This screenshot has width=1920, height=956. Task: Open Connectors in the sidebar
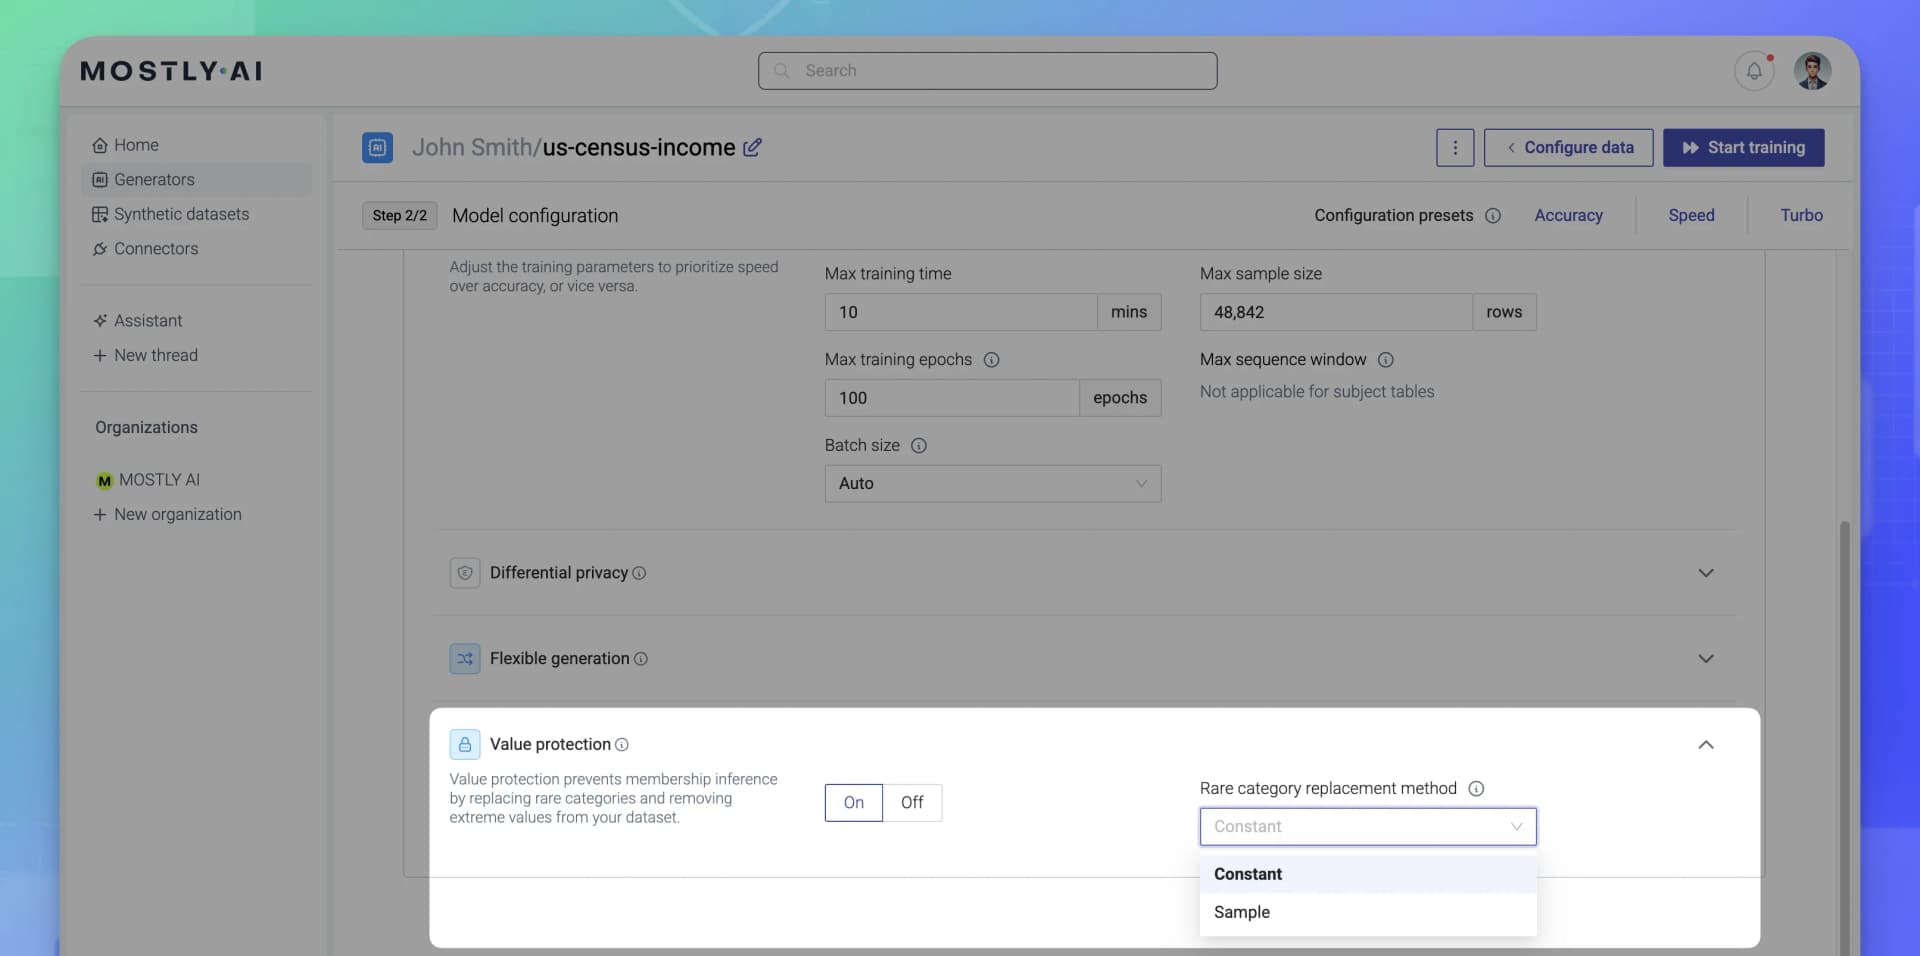tap(156, 249)
